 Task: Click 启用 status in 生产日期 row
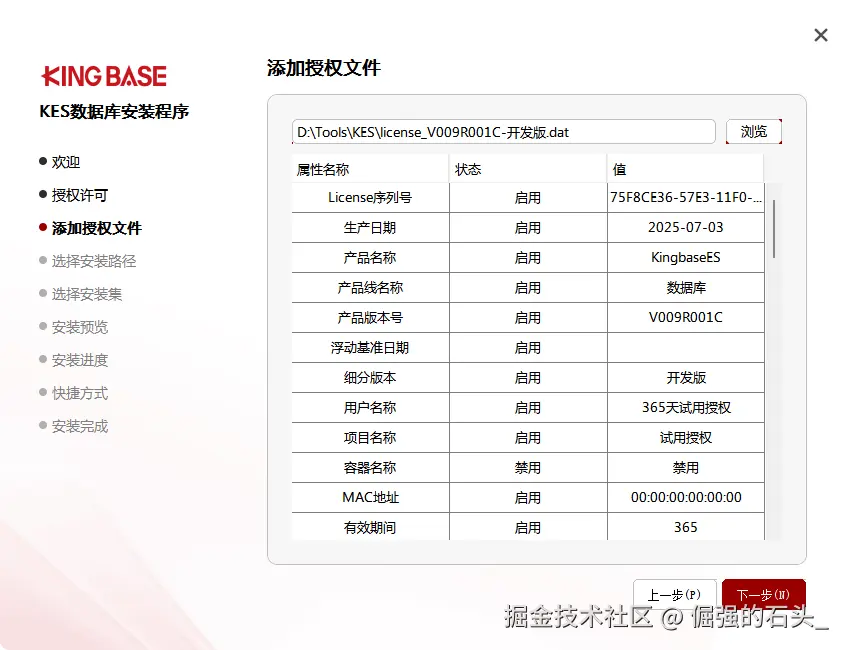pos(528,227)
